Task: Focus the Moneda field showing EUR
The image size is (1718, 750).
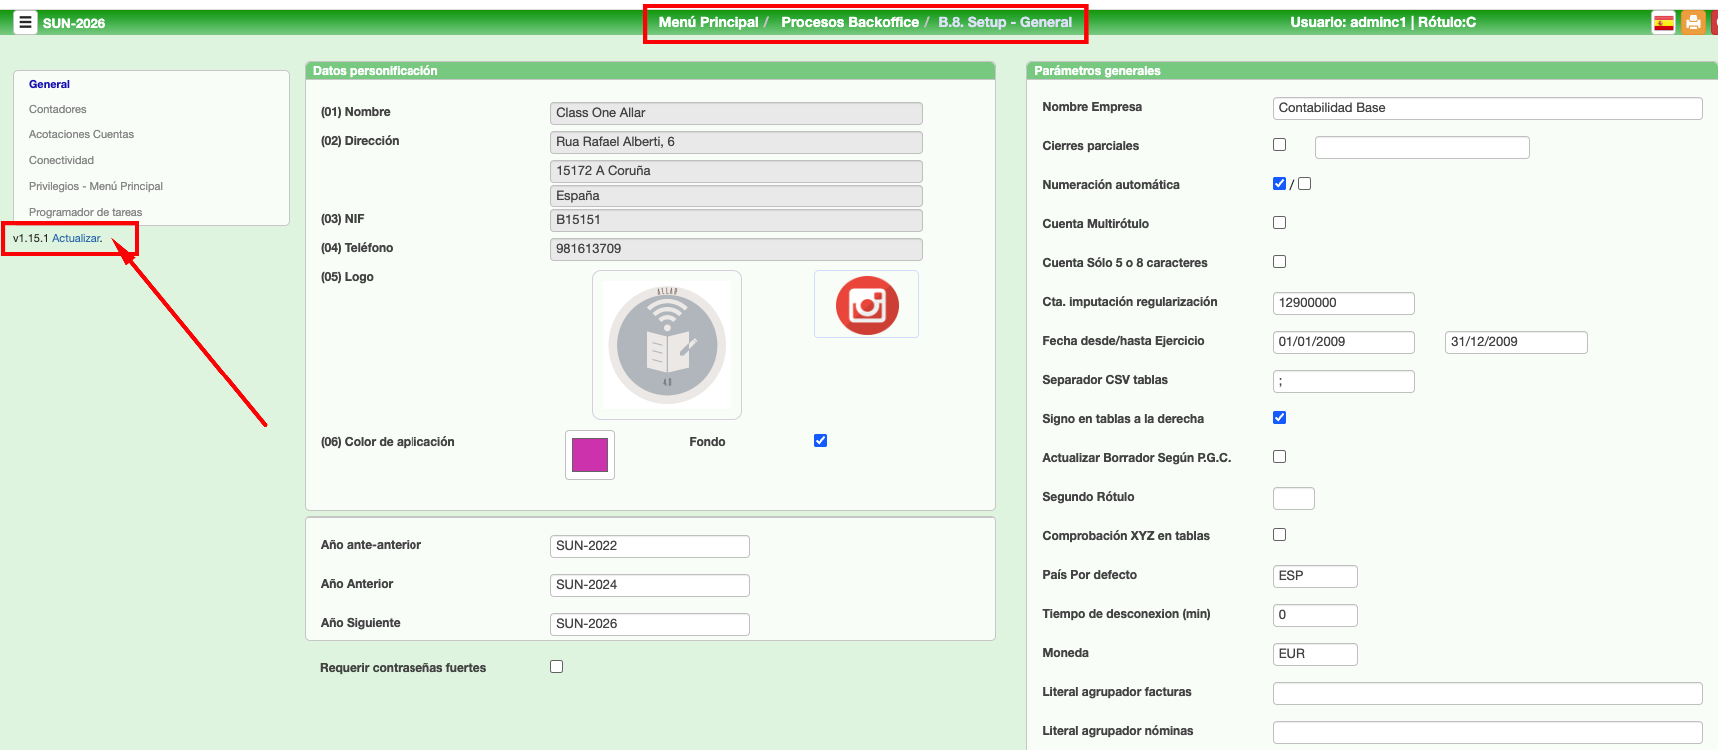Action: [x=1314, y=654]
